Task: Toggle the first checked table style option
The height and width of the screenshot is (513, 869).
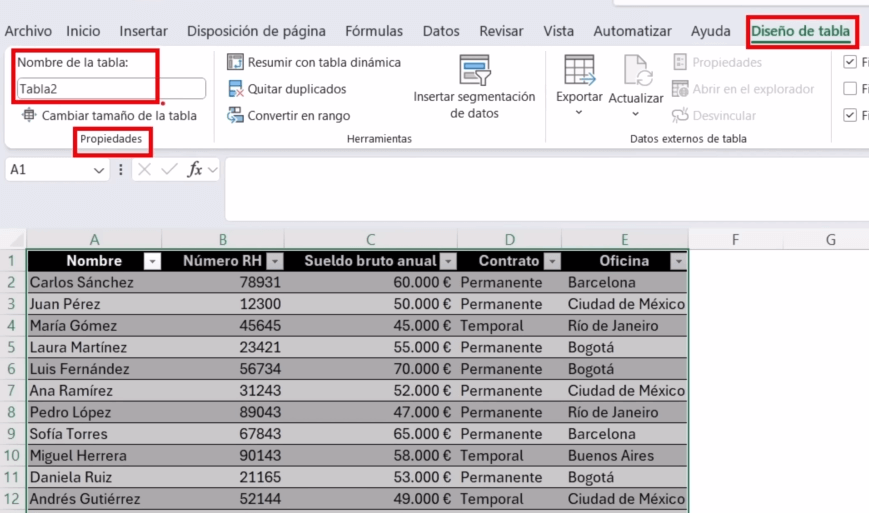Action: click(x=850, y=62)
